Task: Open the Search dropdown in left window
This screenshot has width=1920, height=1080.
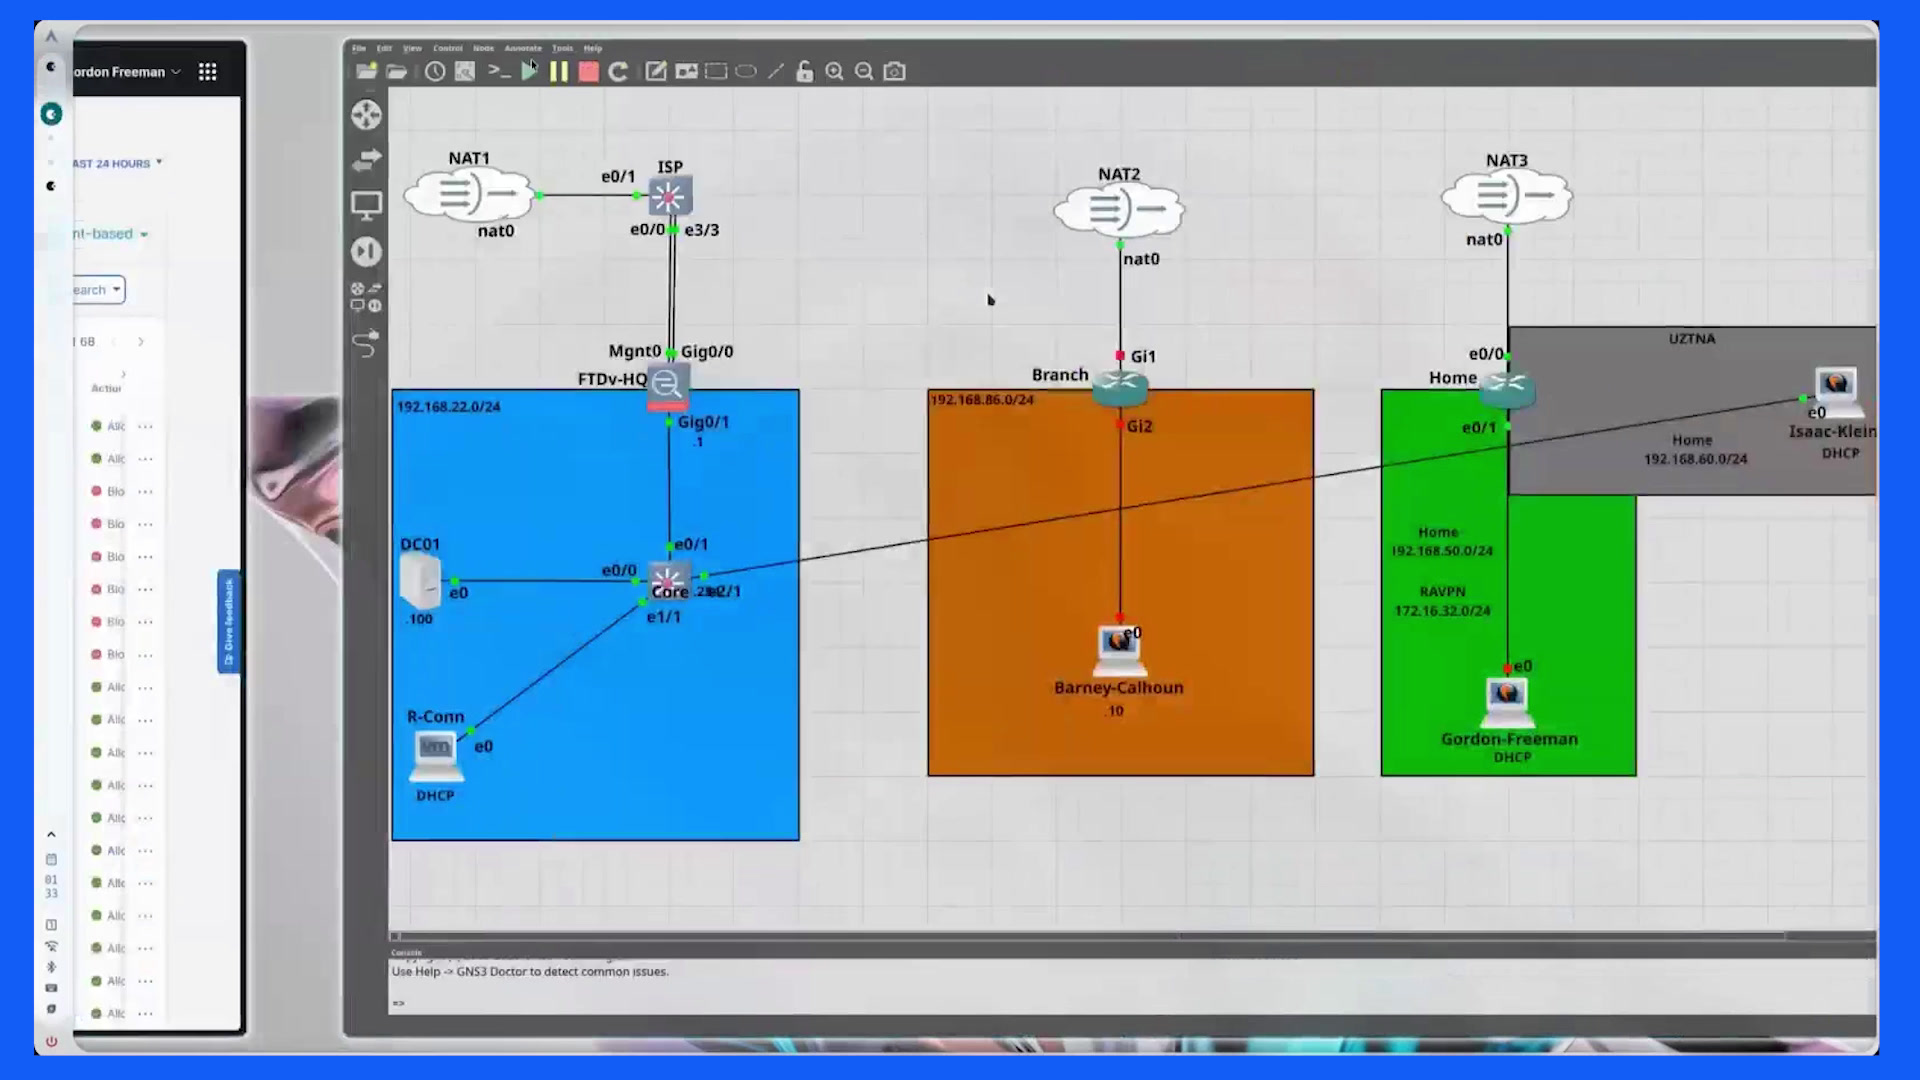Action: click(98, 290)
